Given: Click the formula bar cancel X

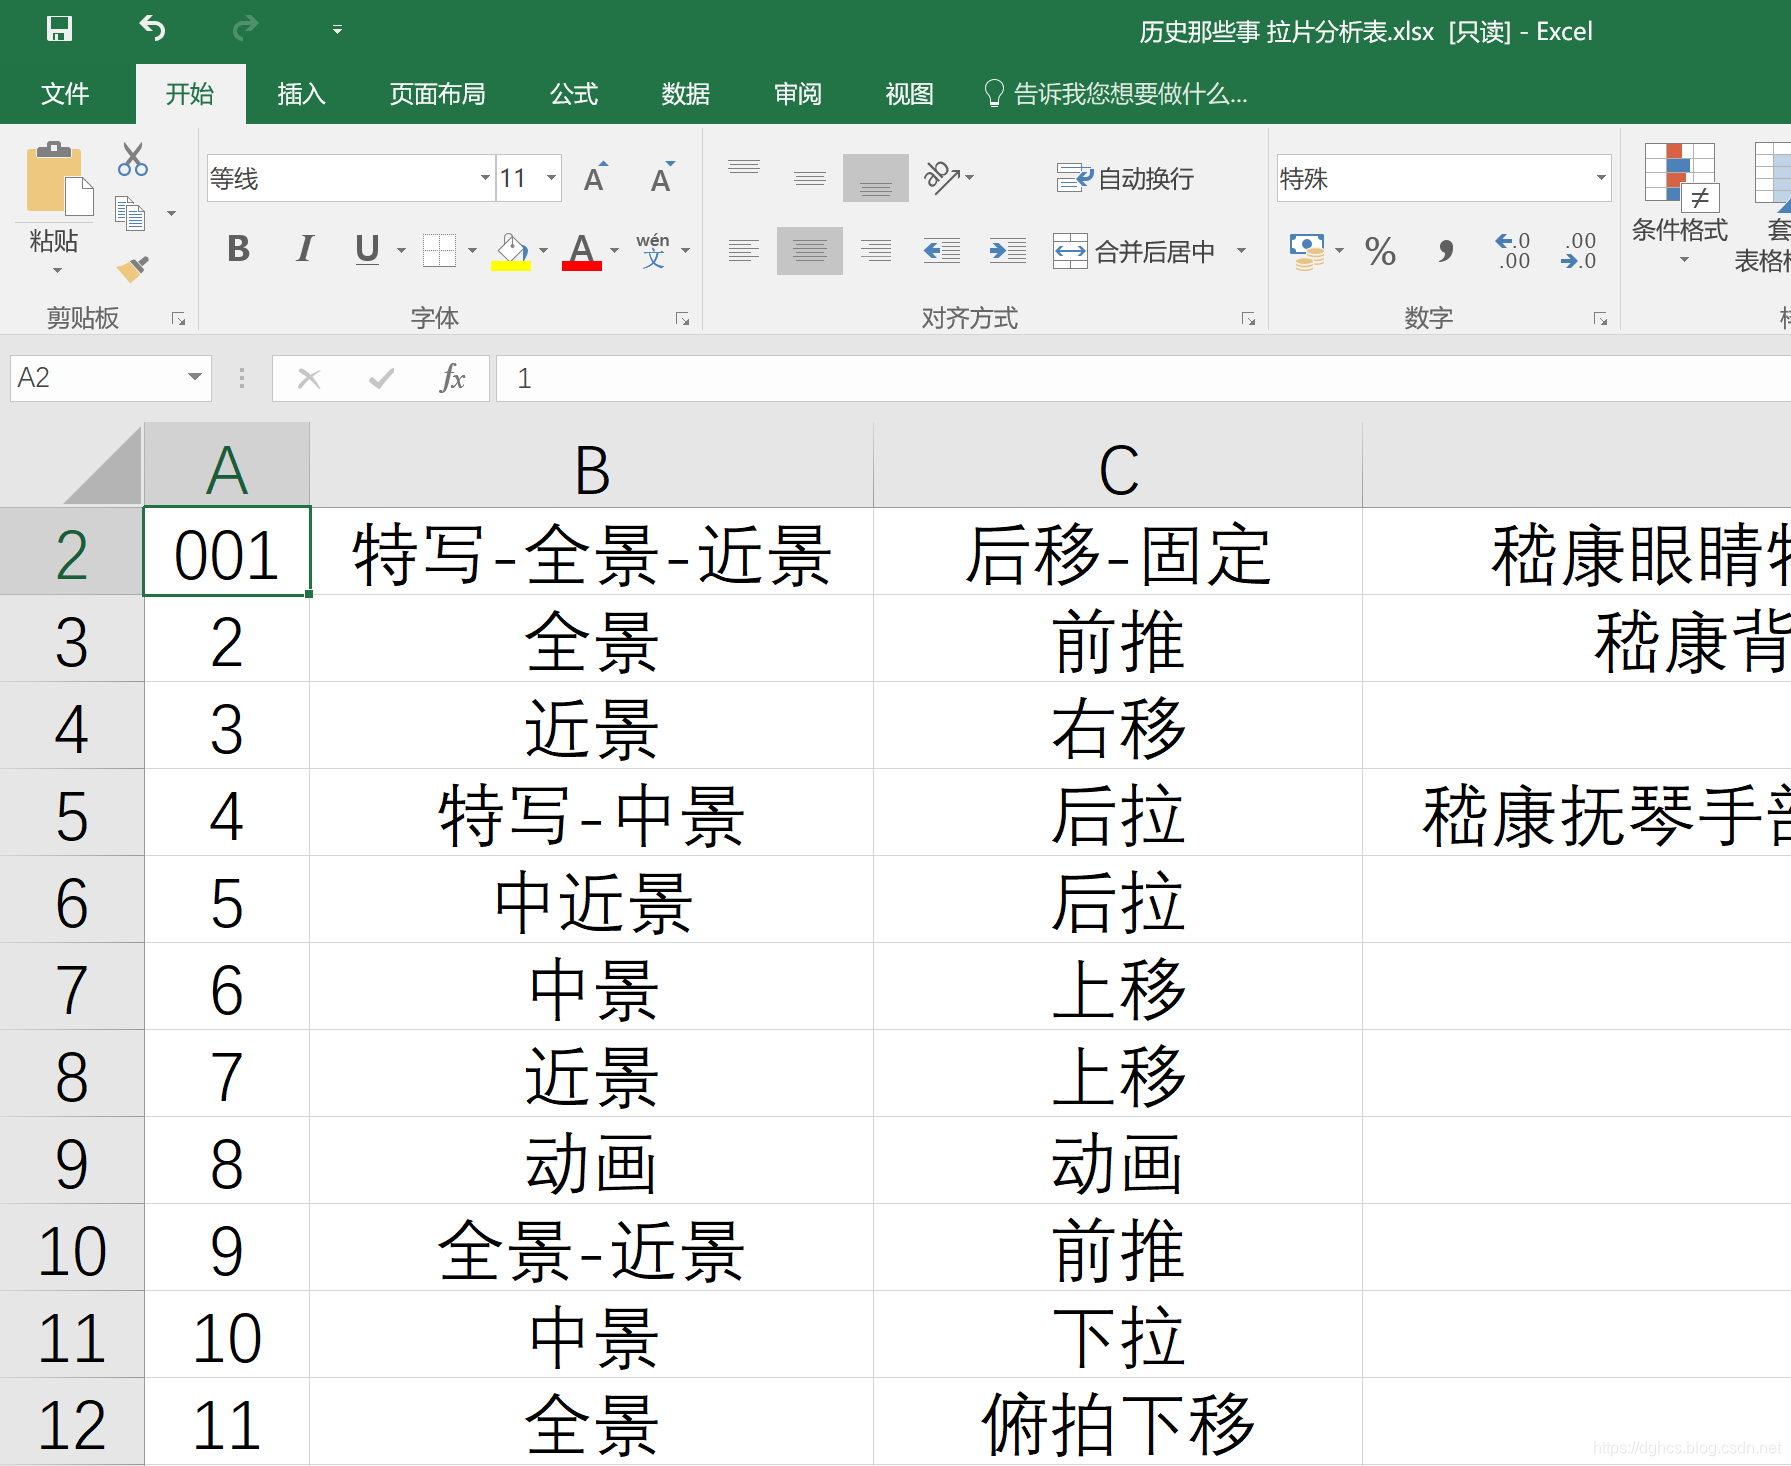Looking at the screenshot, I should [309, 378].
